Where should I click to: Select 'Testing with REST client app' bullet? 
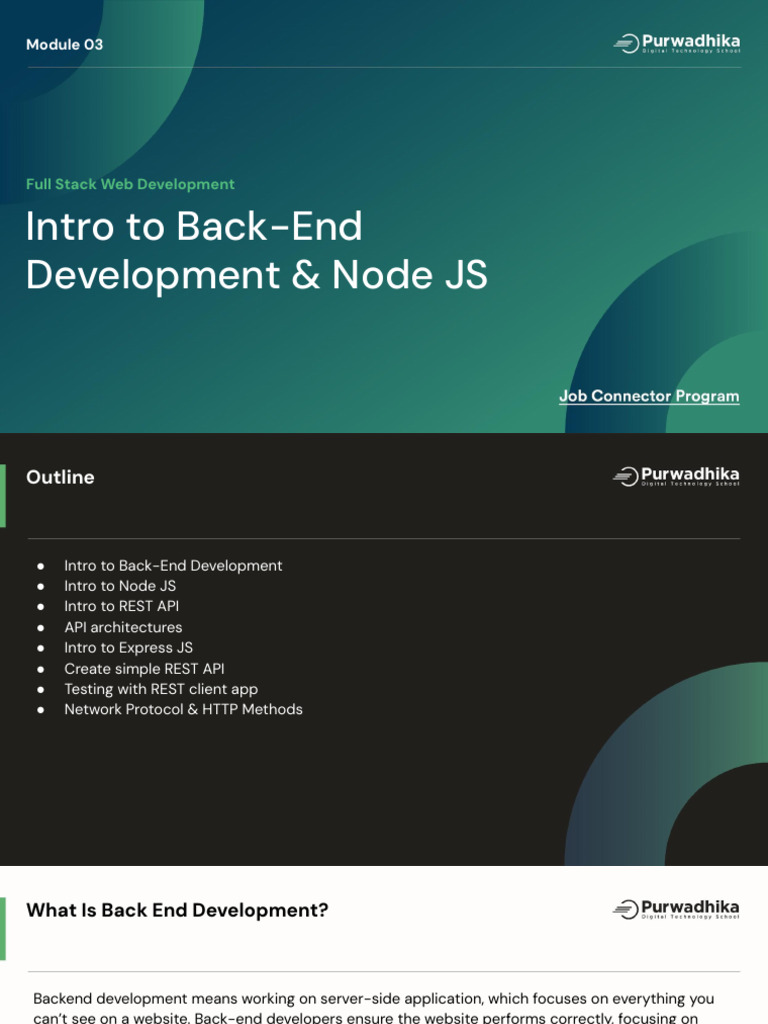click(161, 689)
